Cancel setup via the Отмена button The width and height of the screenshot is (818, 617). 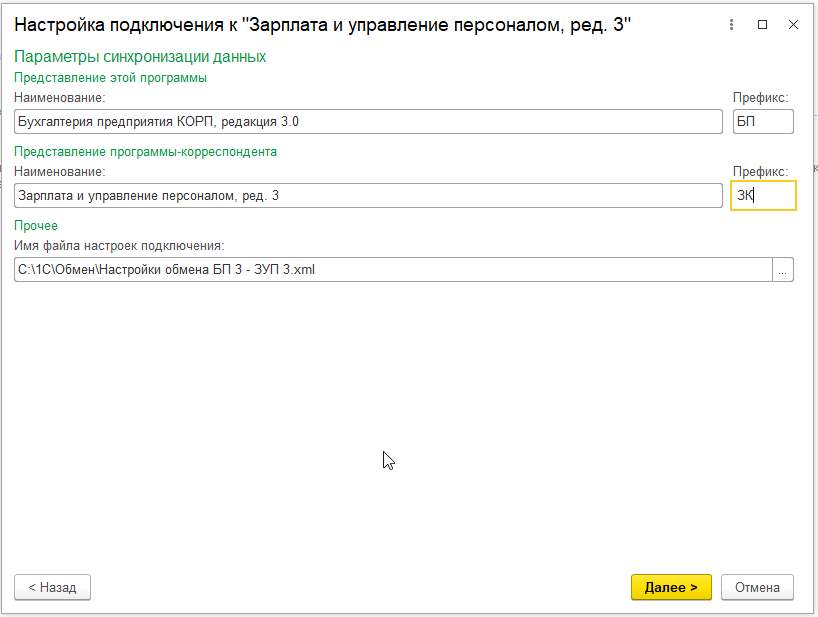click(757, 587)
